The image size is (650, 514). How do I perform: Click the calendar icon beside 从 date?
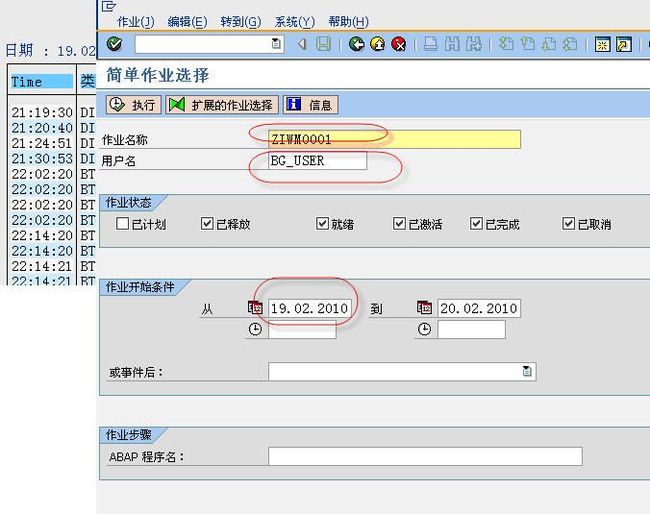tap(255, 308)
